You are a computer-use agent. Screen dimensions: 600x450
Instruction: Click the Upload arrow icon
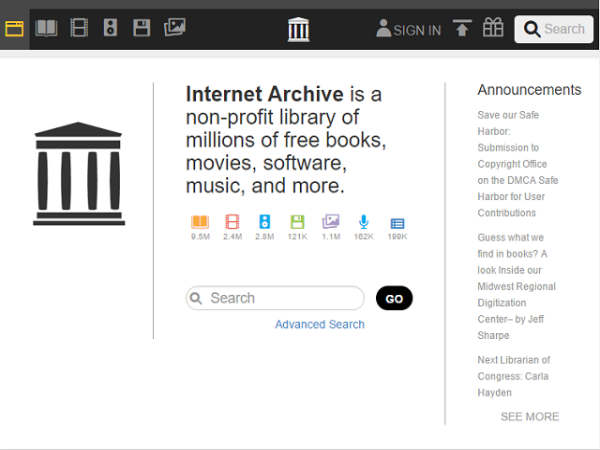coord(461,29)
